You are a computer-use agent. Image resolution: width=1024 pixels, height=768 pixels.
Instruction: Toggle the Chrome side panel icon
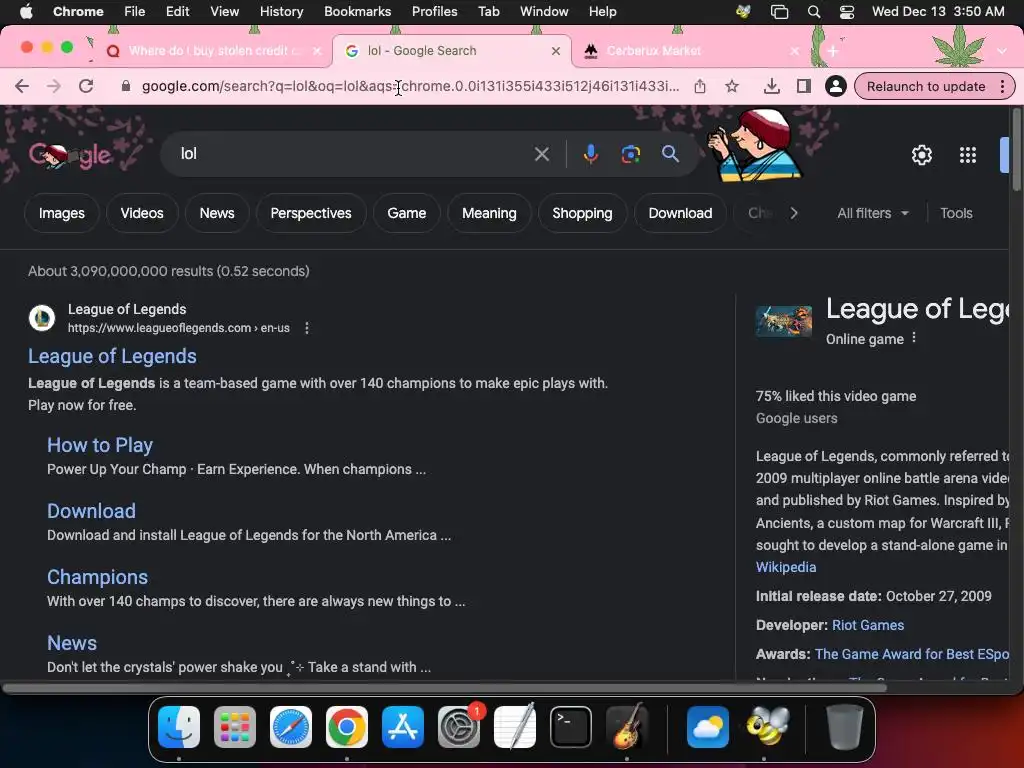click(x=804, y=86)
